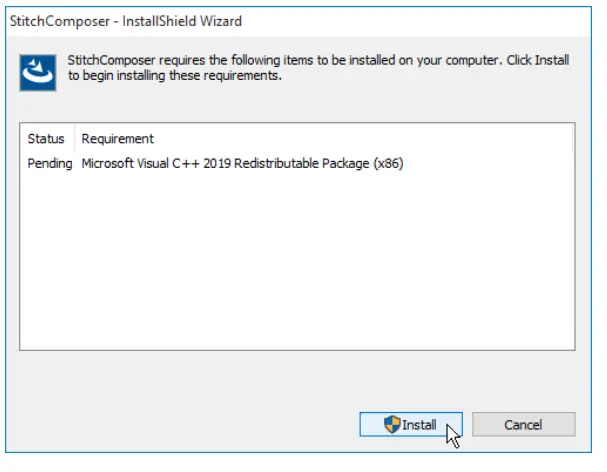
Task: Click the Status column header
Action: [46, 139]
